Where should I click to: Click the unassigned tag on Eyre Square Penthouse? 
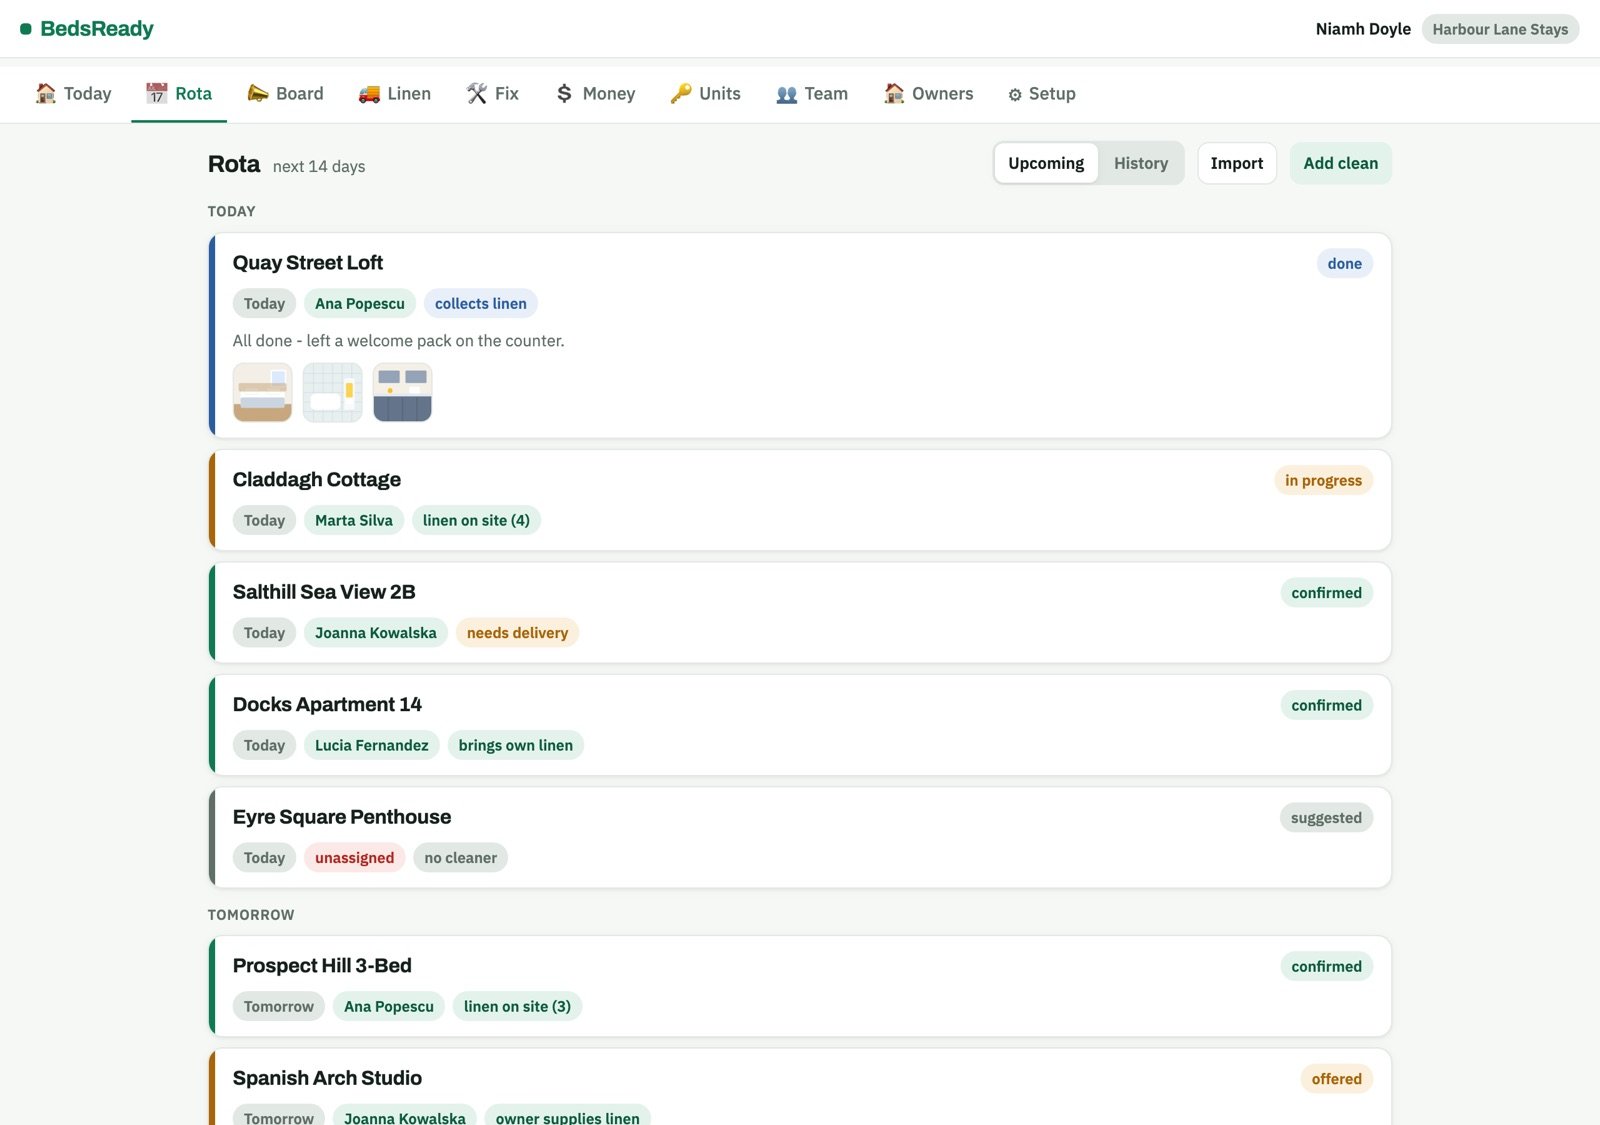pos(354,857)
